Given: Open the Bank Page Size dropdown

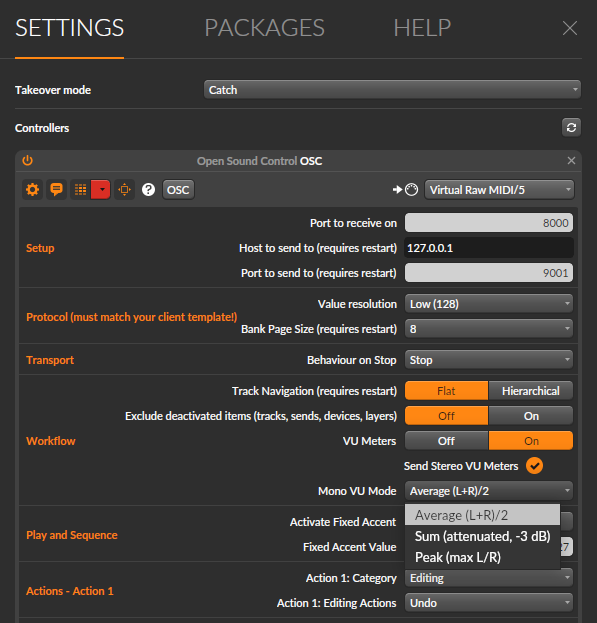Looking at the screenshot, I should pyautogui.click(x=489, y=329).
